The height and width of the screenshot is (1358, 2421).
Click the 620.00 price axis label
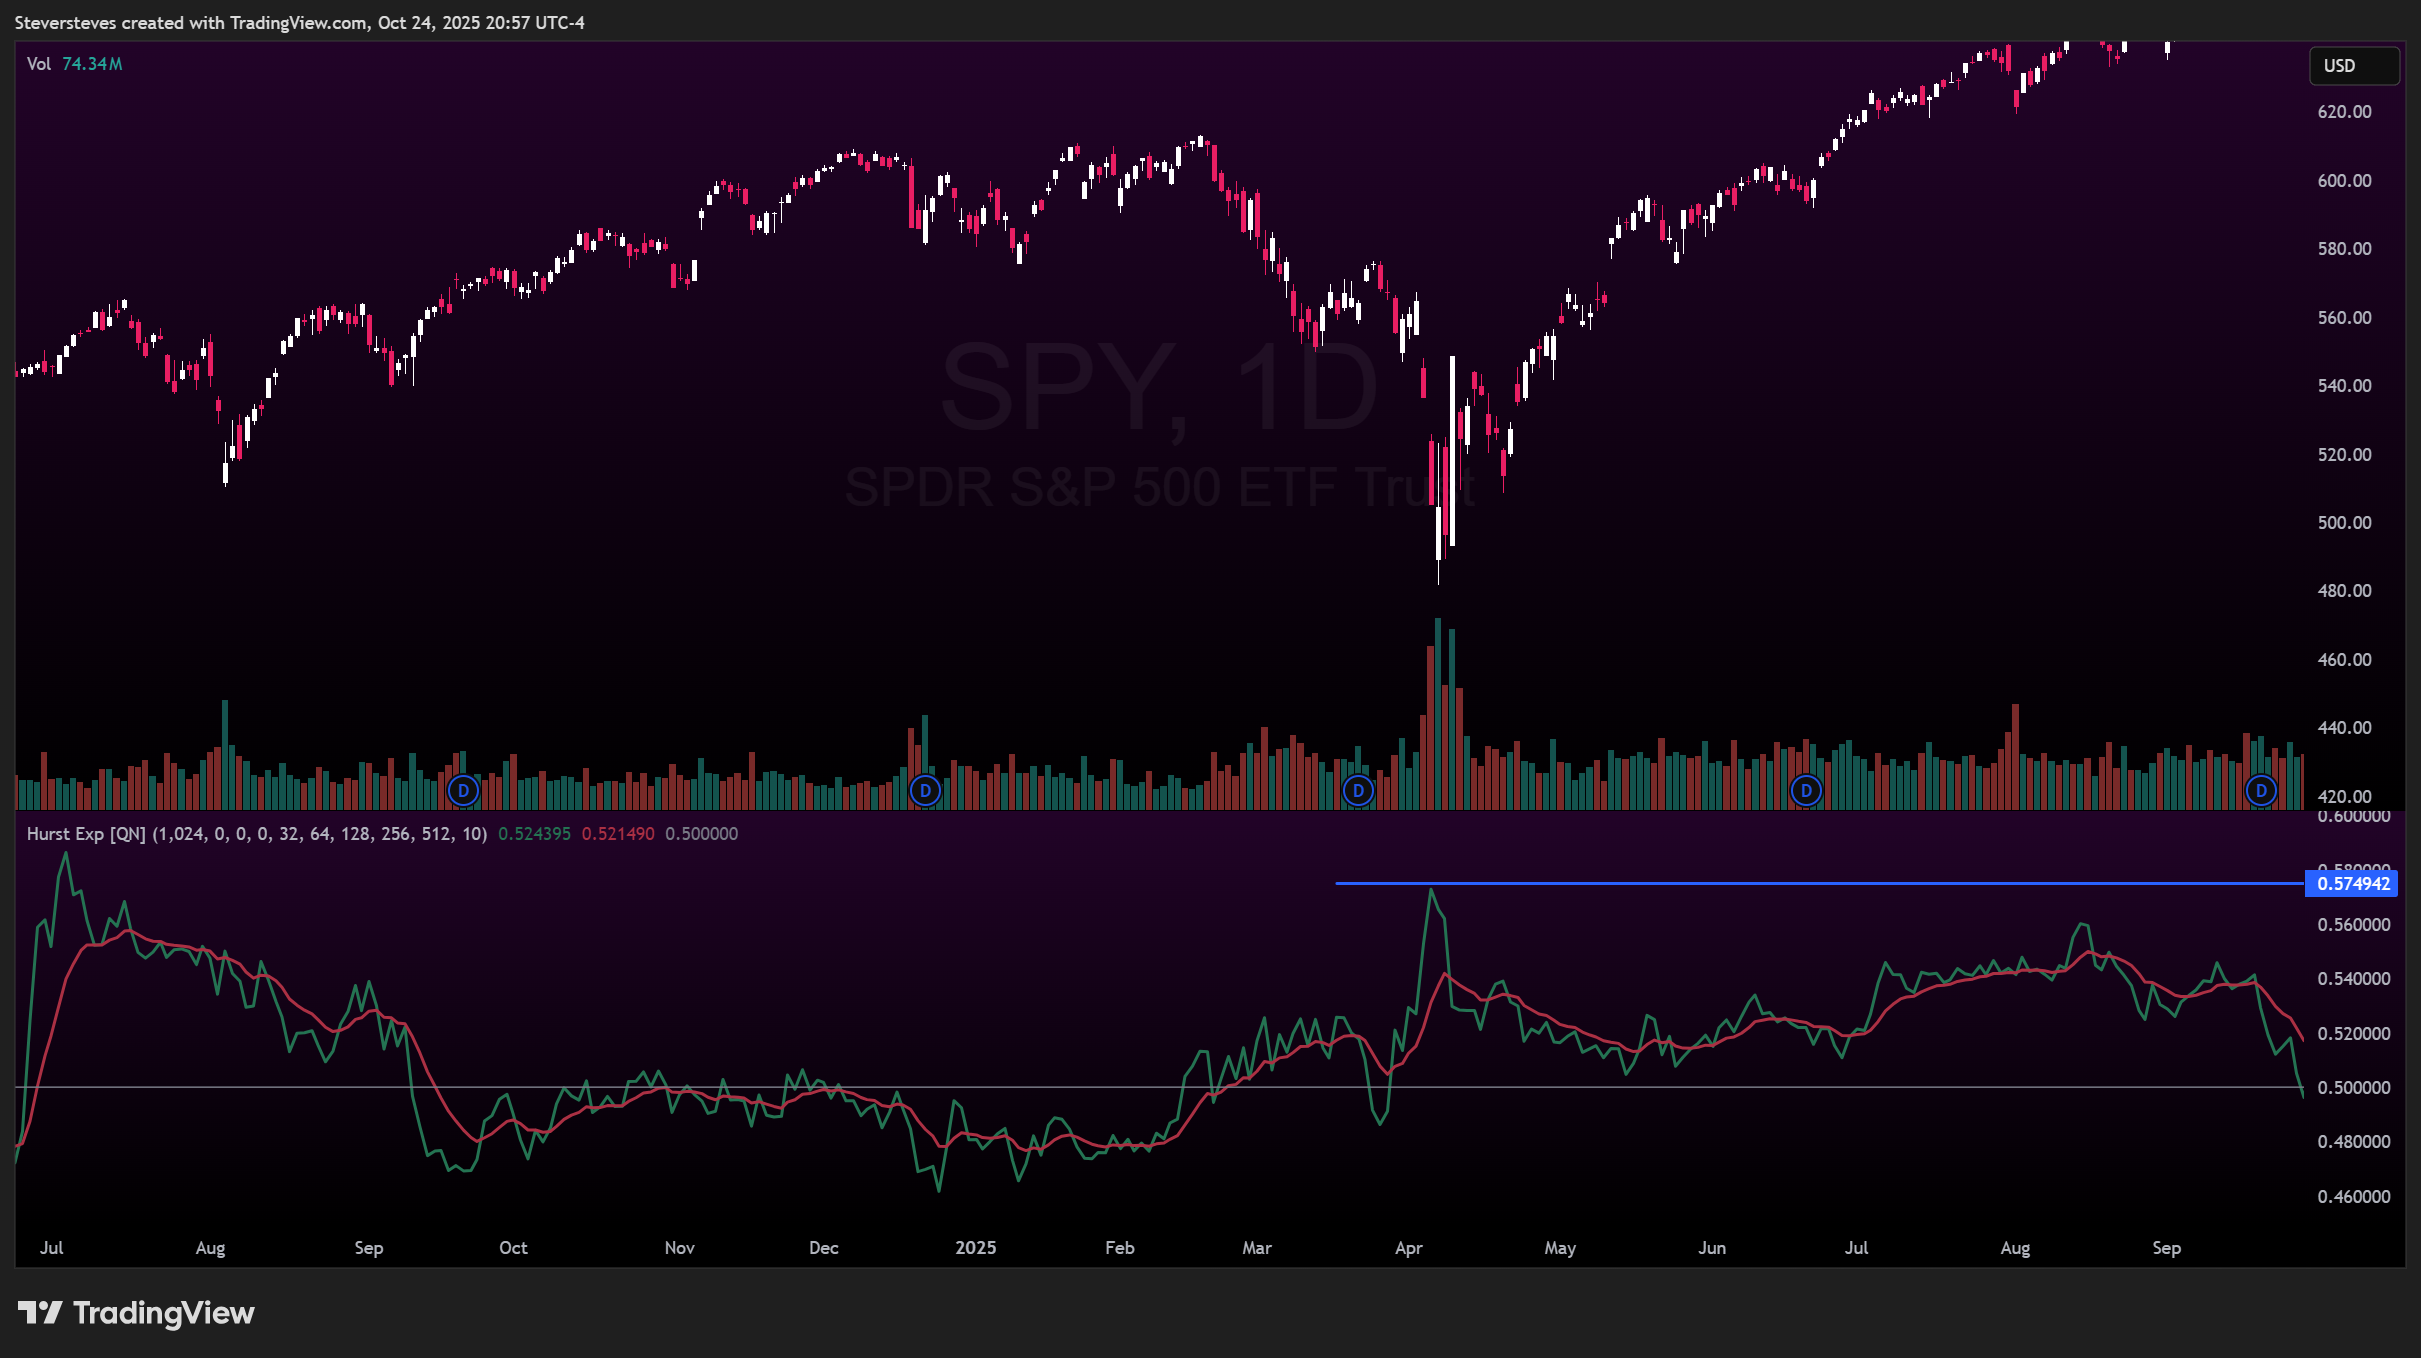[x=2344, y=112]
